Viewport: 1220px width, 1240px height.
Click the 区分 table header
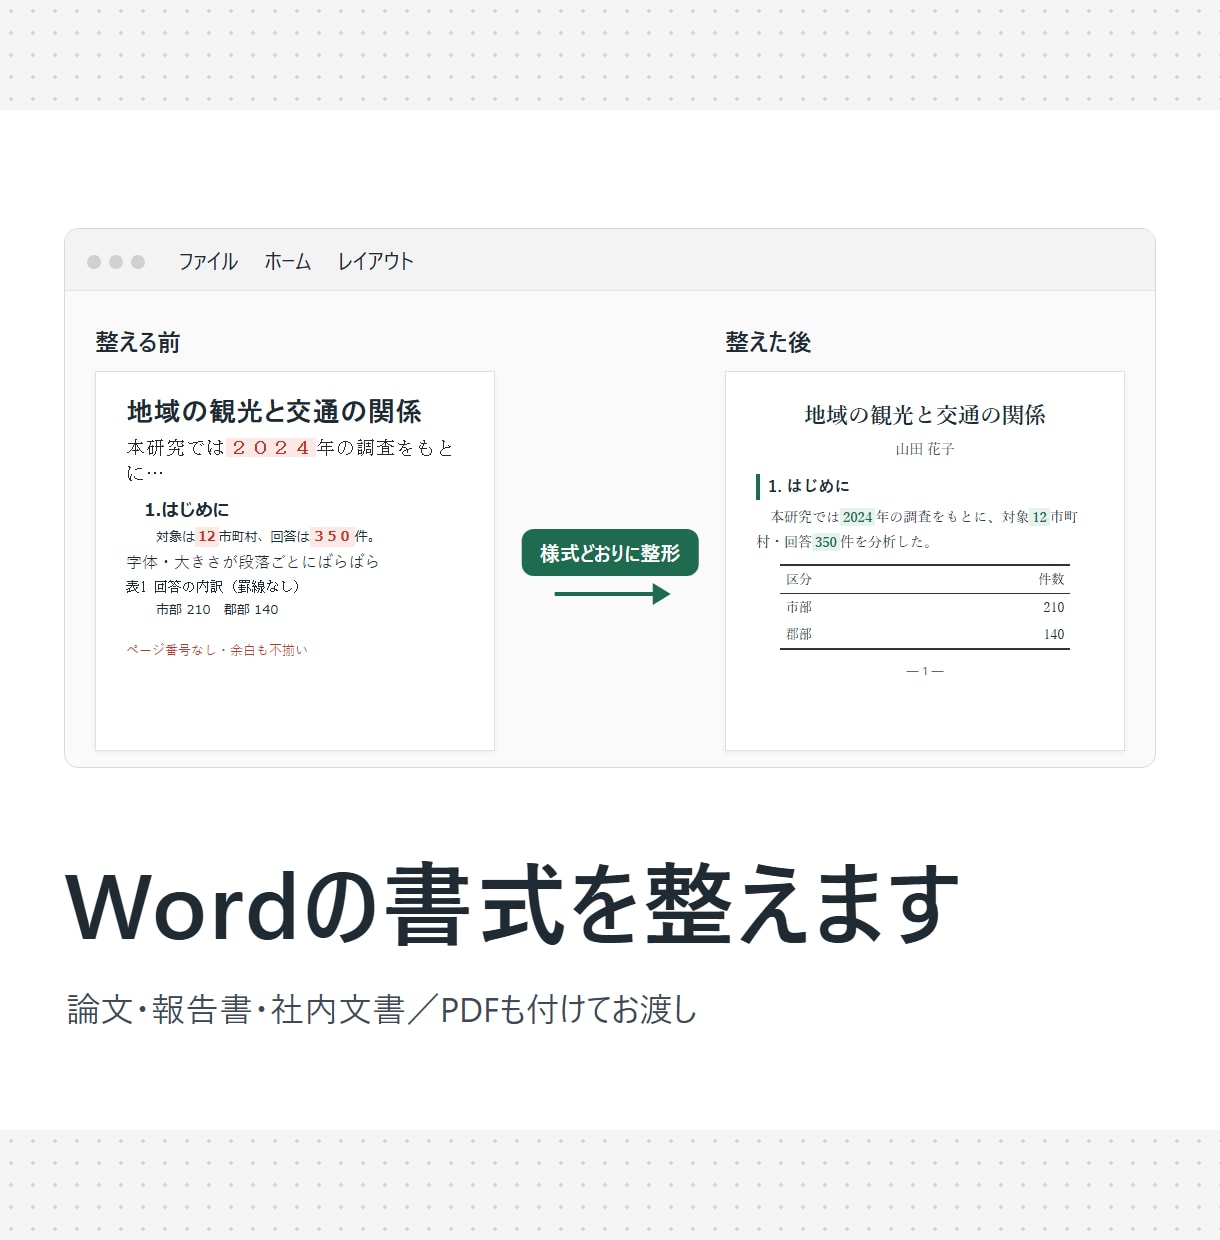(x=799, y=579)
